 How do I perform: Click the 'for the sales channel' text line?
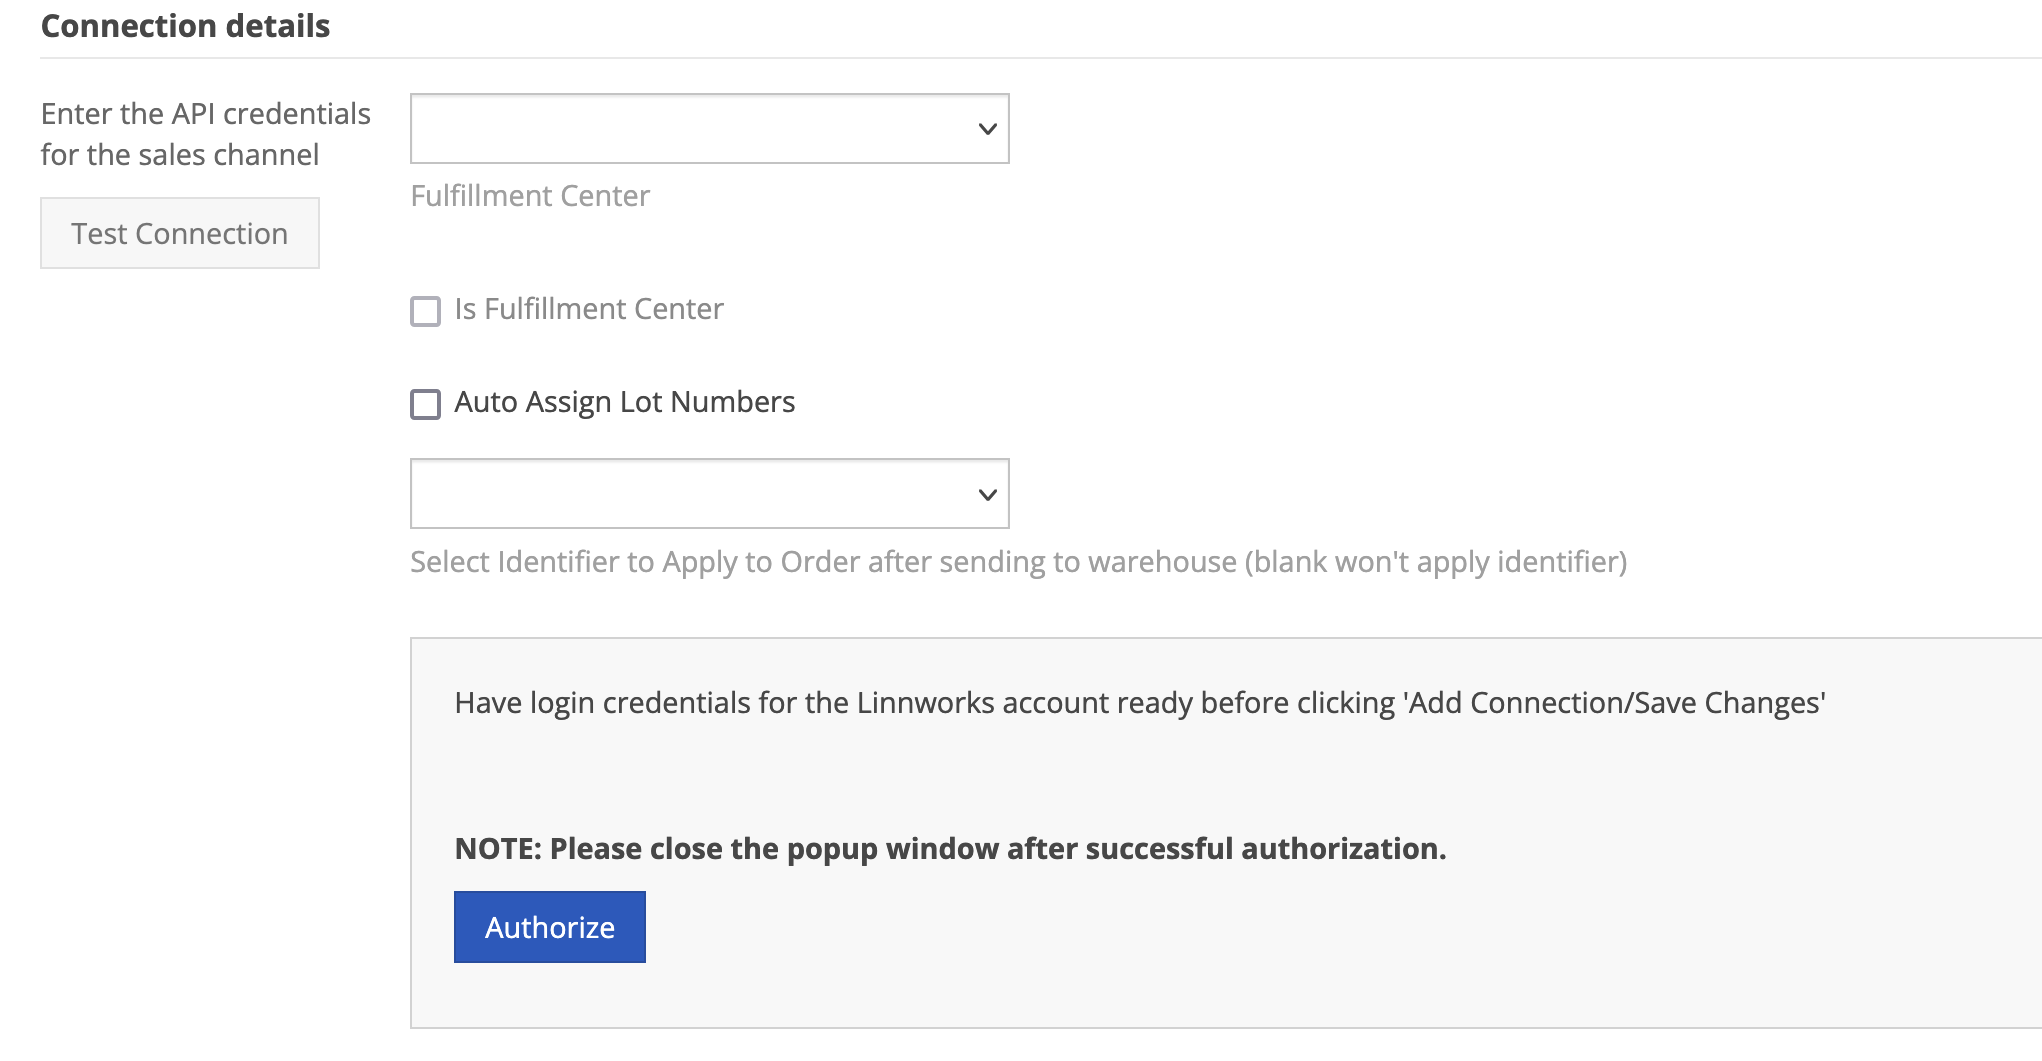180,155
